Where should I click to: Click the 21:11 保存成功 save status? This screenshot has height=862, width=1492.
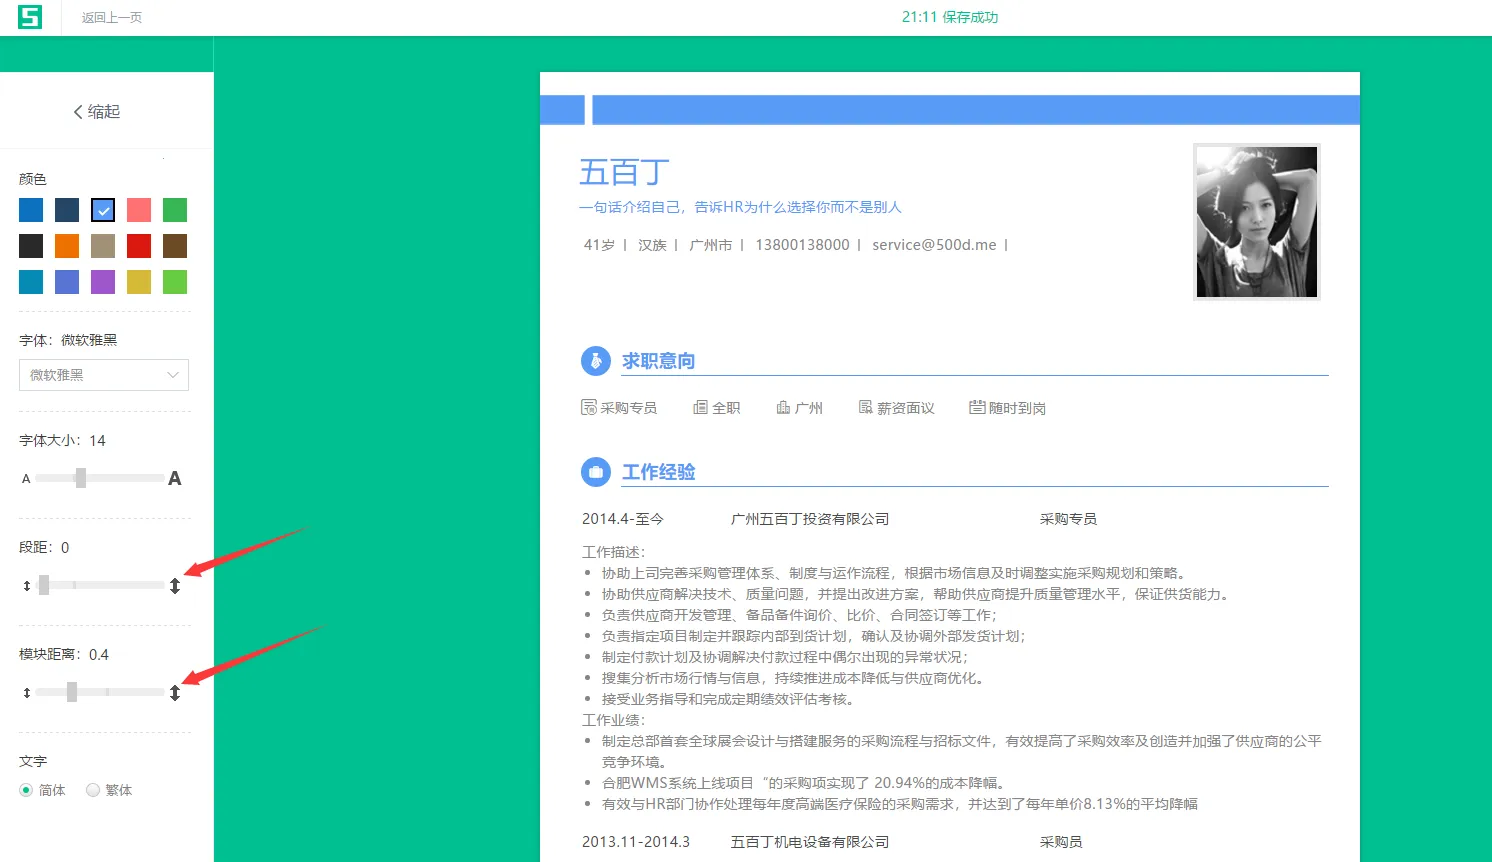(x=950, y=17)
